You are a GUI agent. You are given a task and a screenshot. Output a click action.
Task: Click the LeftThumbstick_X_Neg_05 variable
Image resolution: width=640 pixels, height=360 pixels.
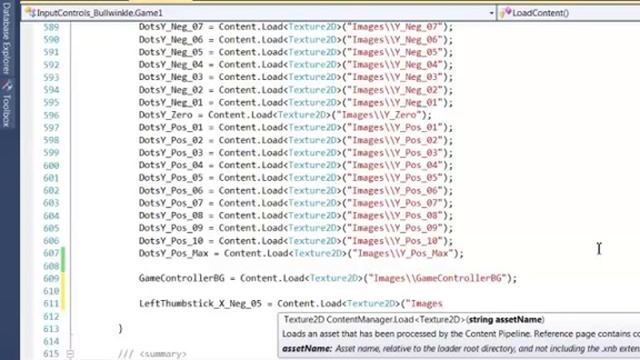[x=200, y=304]
